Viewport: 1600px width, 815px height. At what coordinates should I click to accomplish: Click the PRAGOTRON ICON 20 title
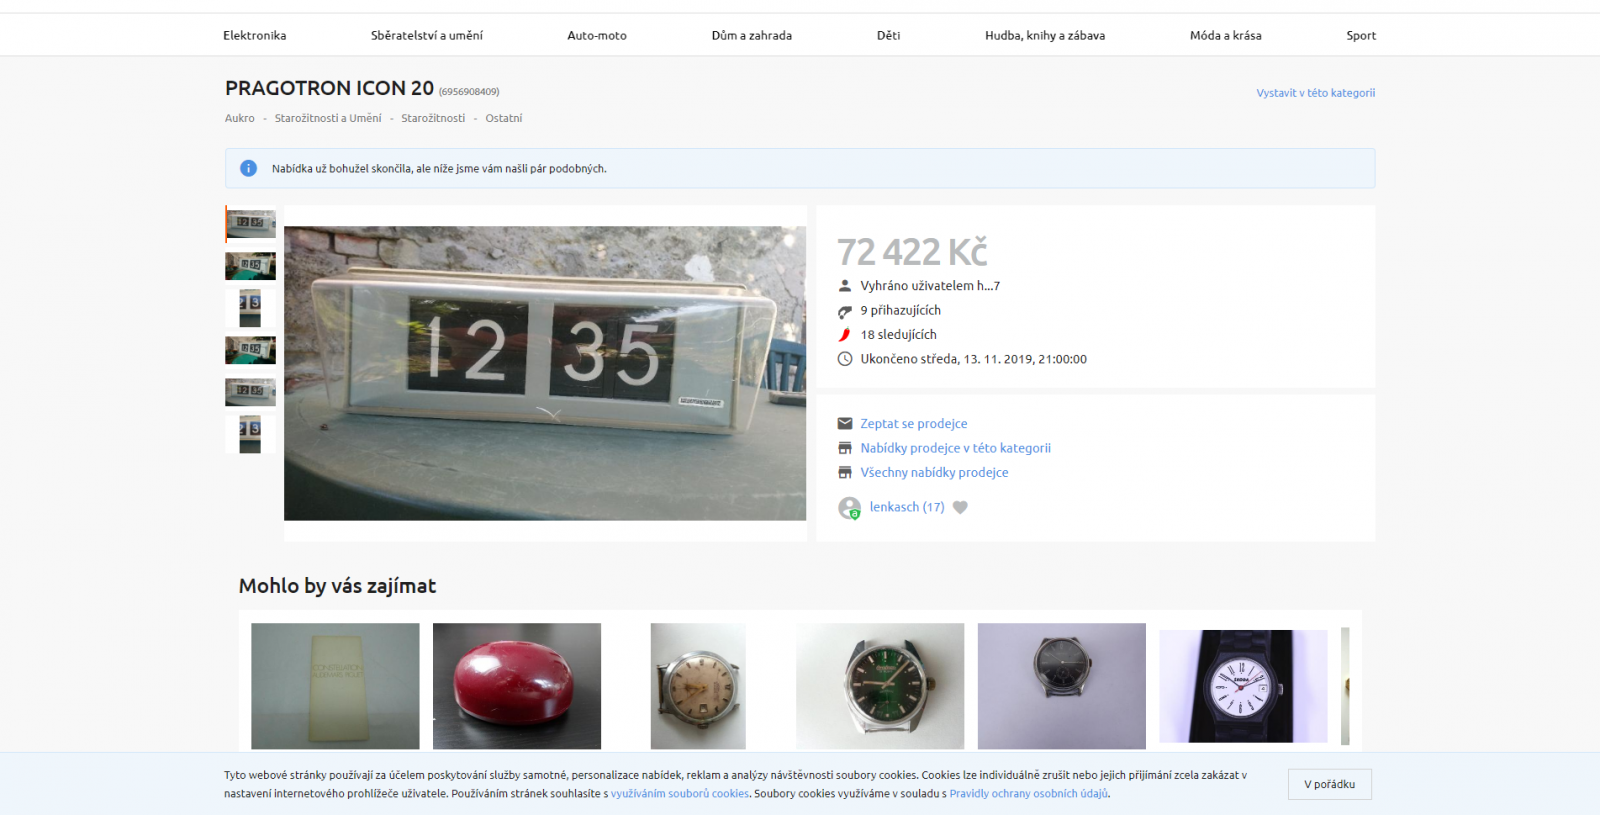point(329,88)
